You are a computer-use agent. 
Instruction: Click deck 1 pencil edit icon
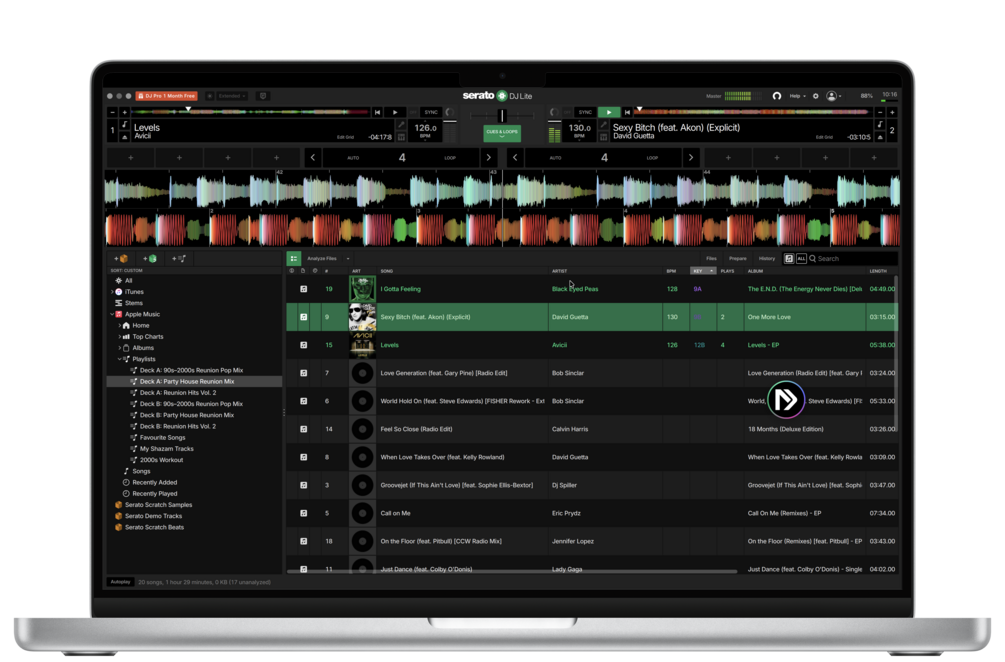tap(401, 125)
